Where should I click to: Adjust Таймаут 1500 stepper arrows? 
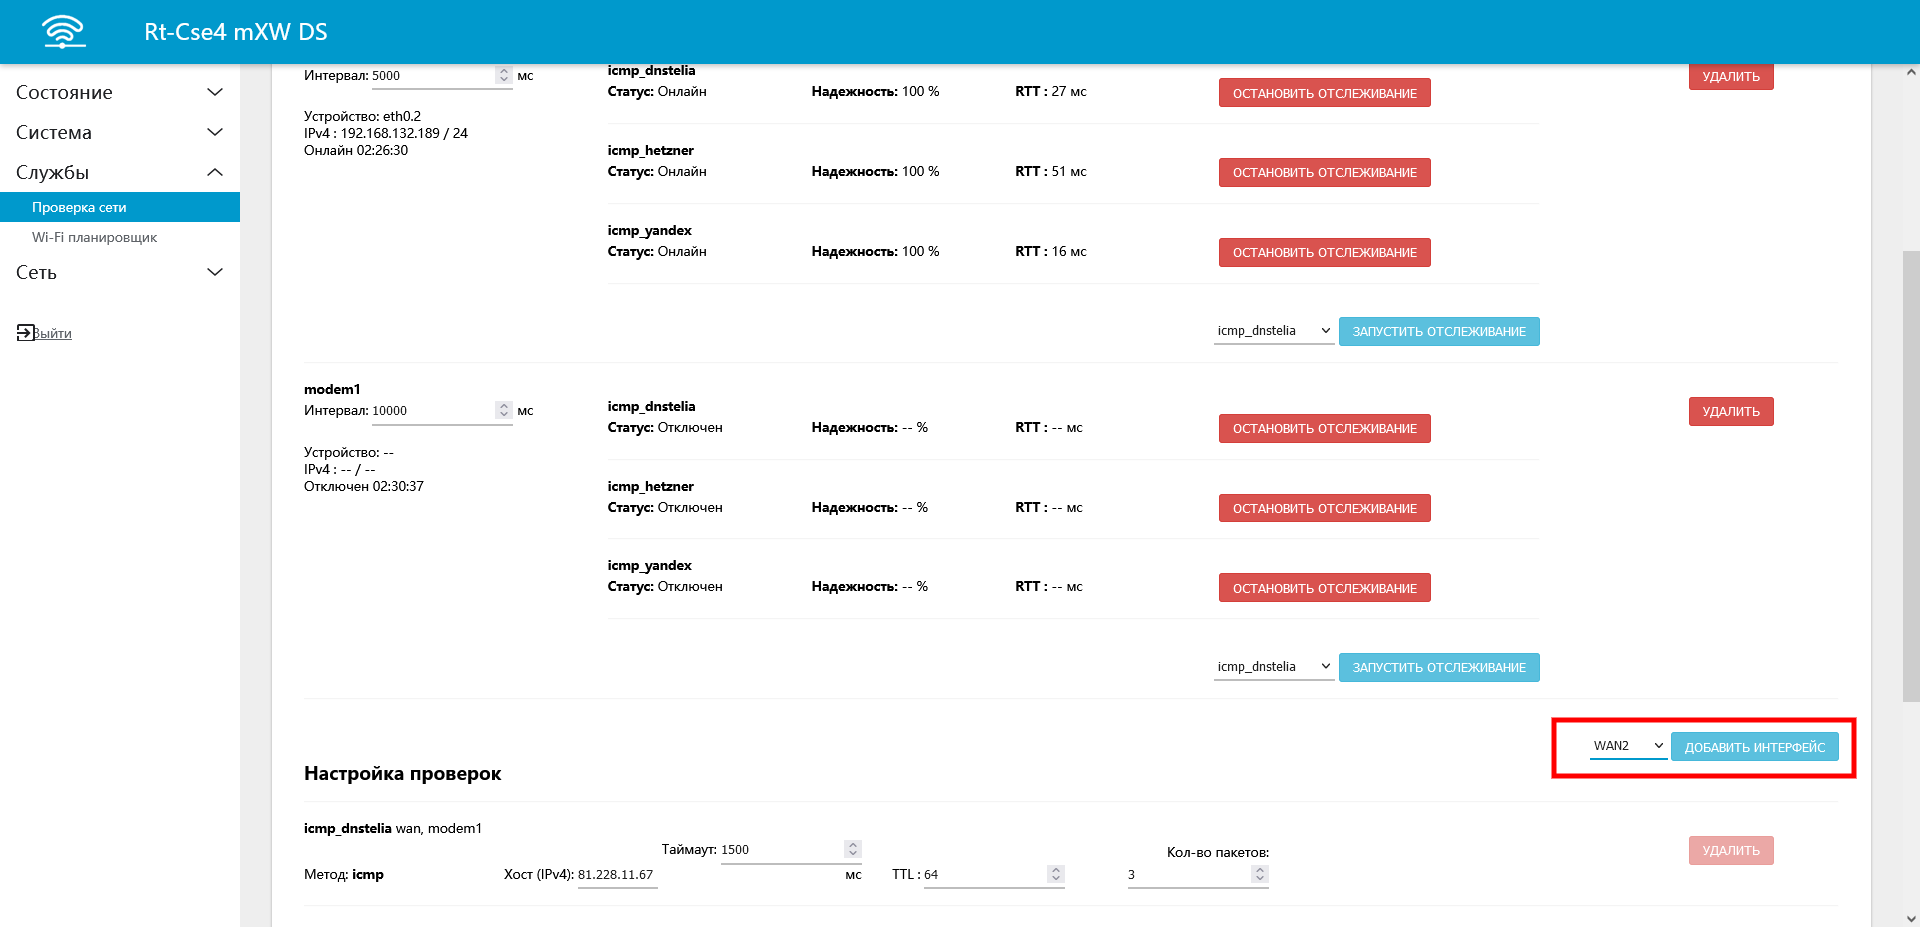852,849
